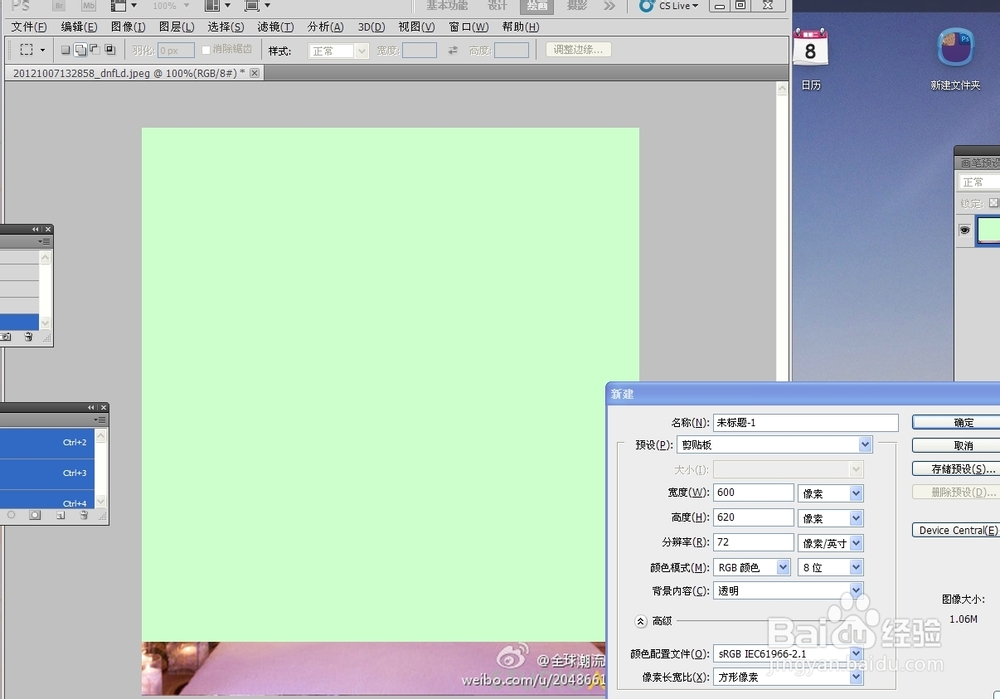Click the CS Live icon
This screenshot has height=699, width=1000.
tap(647, 6)
